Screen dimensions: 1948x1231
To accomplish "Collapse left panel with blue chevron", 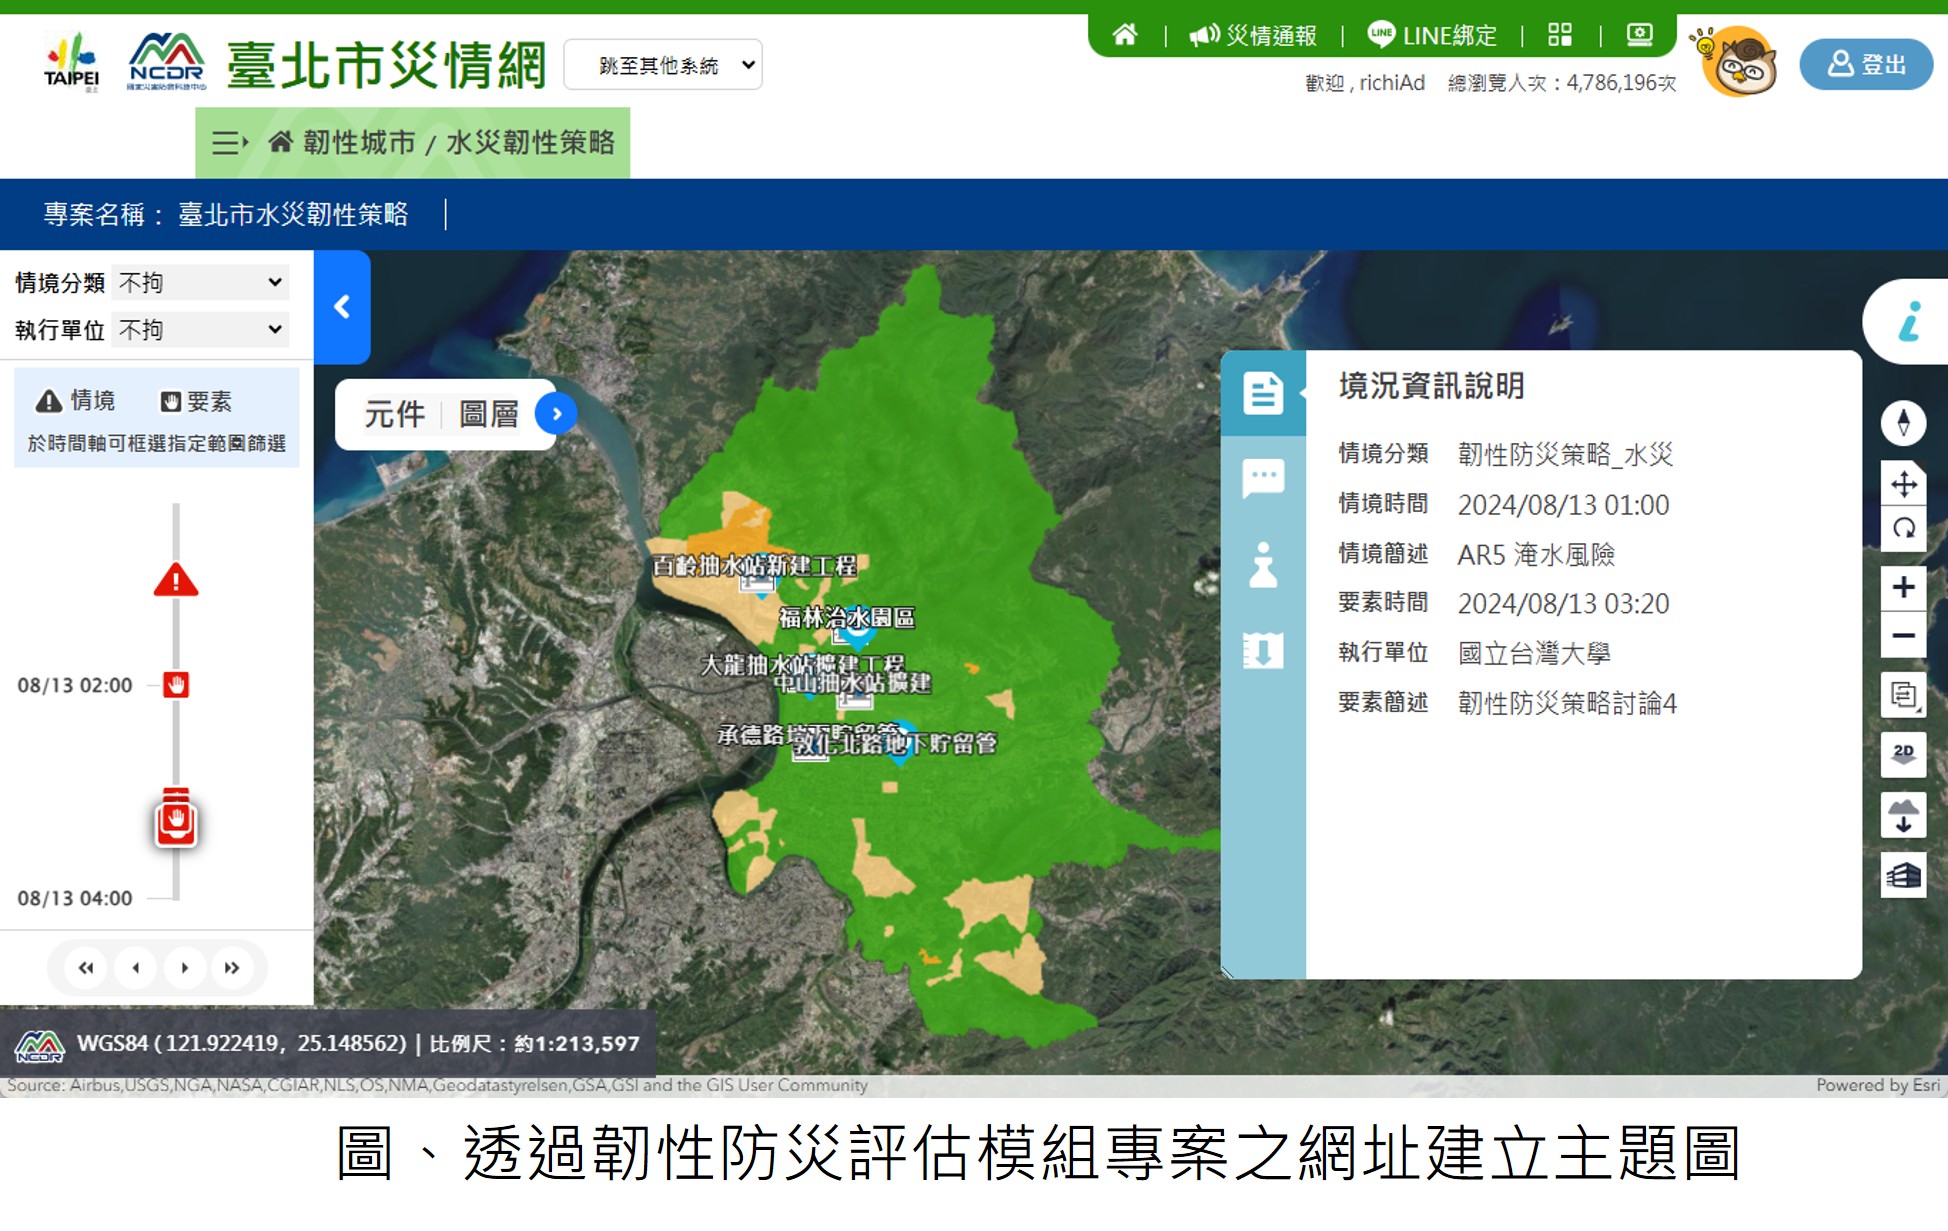I will 342,307.
